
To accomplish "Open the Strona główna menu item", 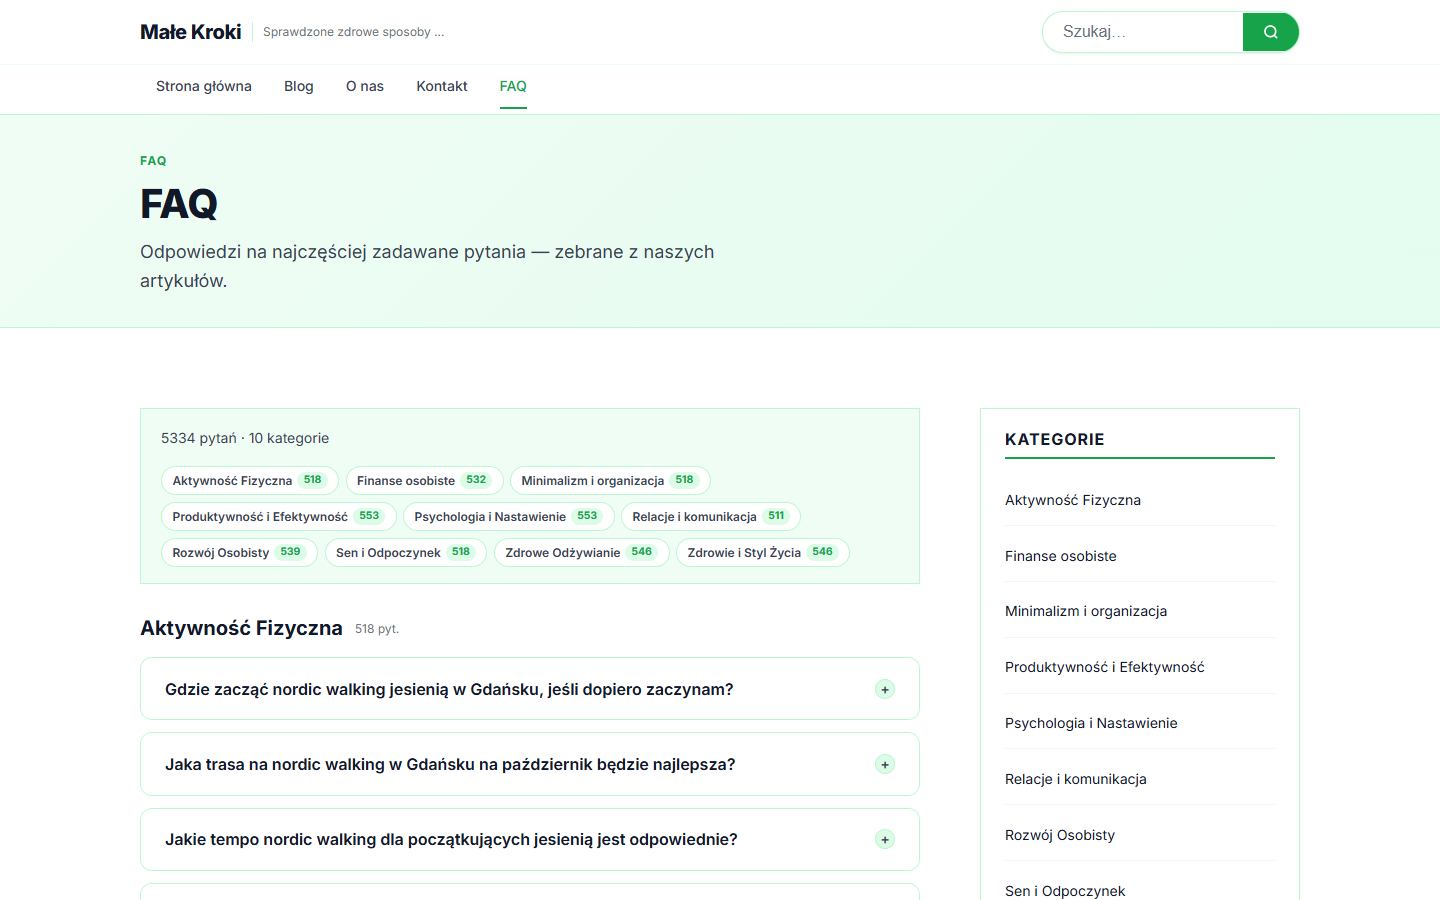I will [x=204, y=86].
